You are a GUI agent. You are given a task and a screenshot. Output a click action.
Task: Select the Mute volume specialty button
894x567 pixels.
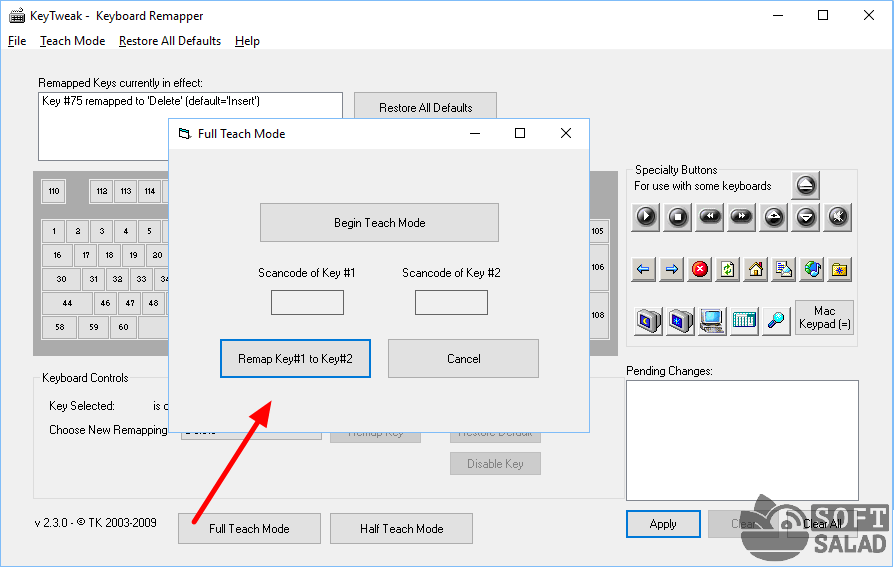tap(838, 215)
